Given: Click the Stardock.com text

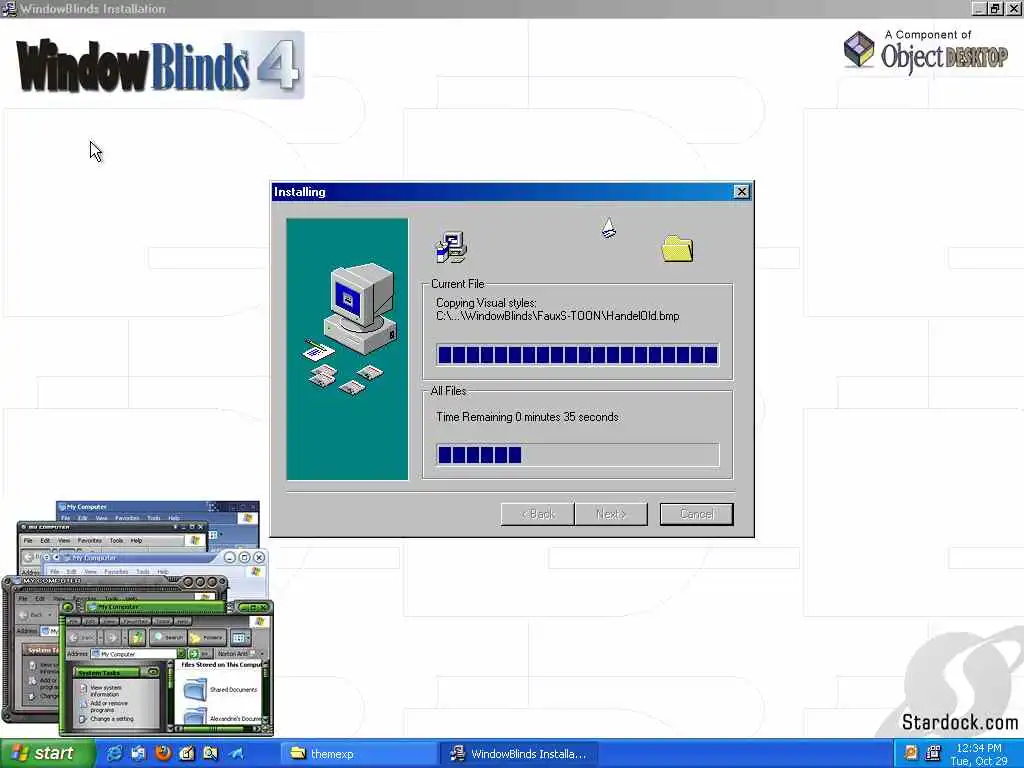Looking at the screenshot, I should (959, 722).
